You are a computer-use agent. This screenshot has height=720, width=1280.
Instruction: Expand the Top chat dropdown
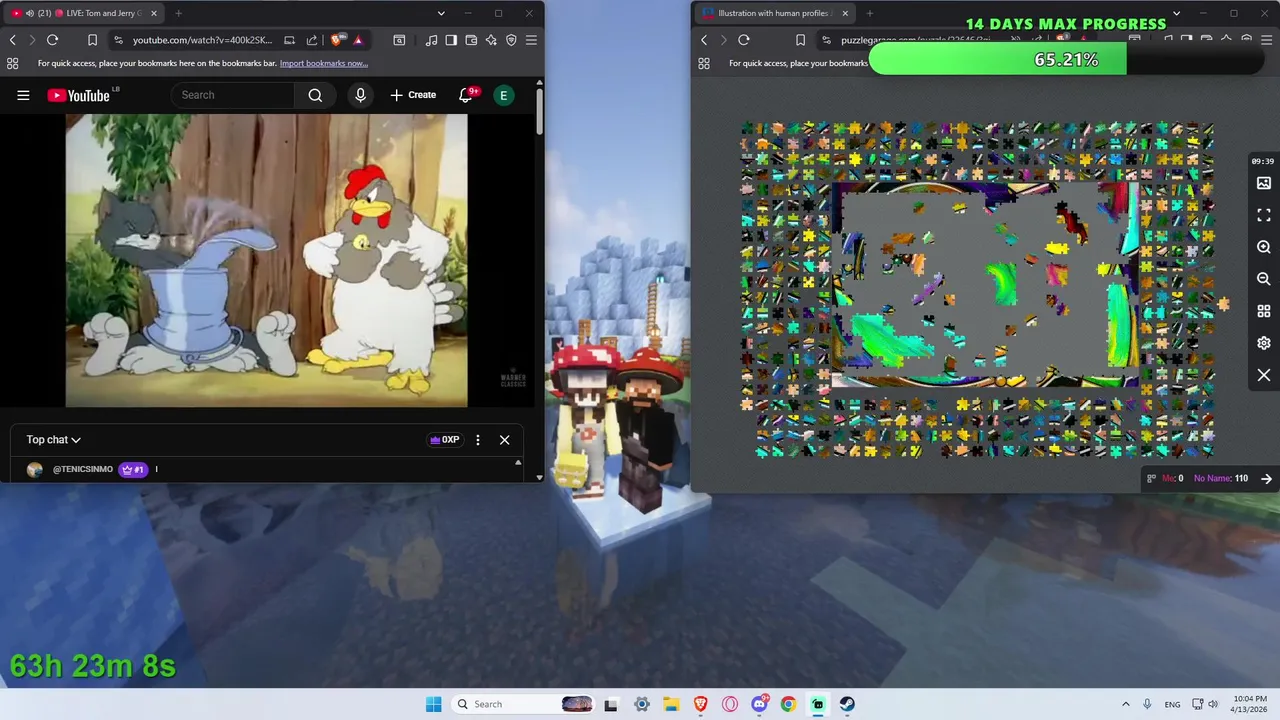(x=54, y=440)
